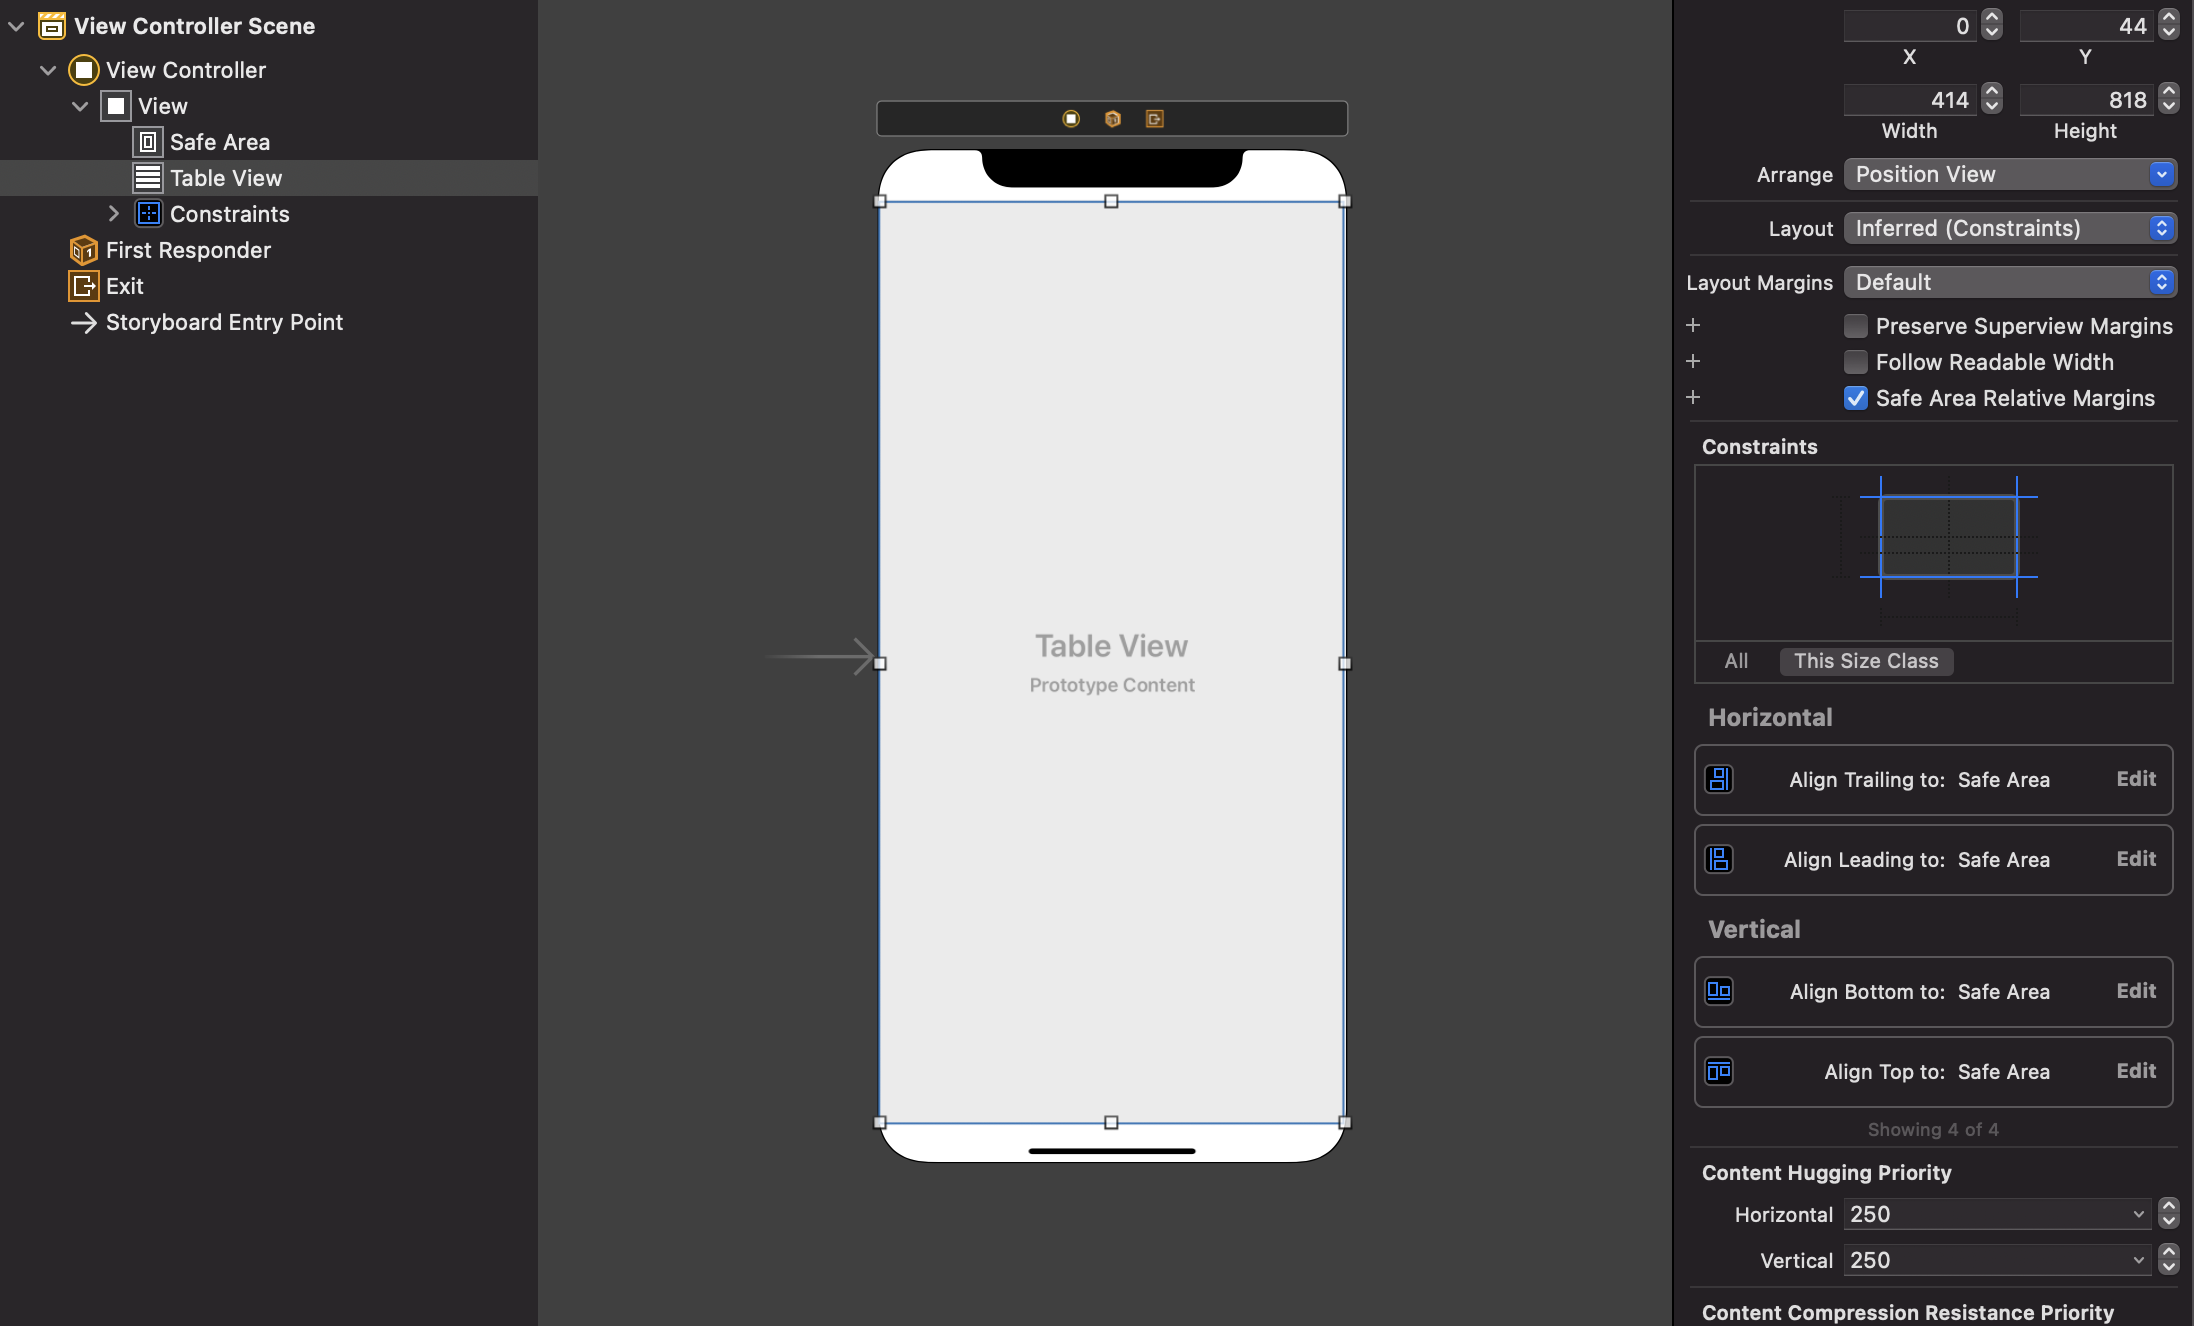Open the Arrange Position View dropdown
The width and height of the screenshot is (2194, 1326).
click(2009, 174)
